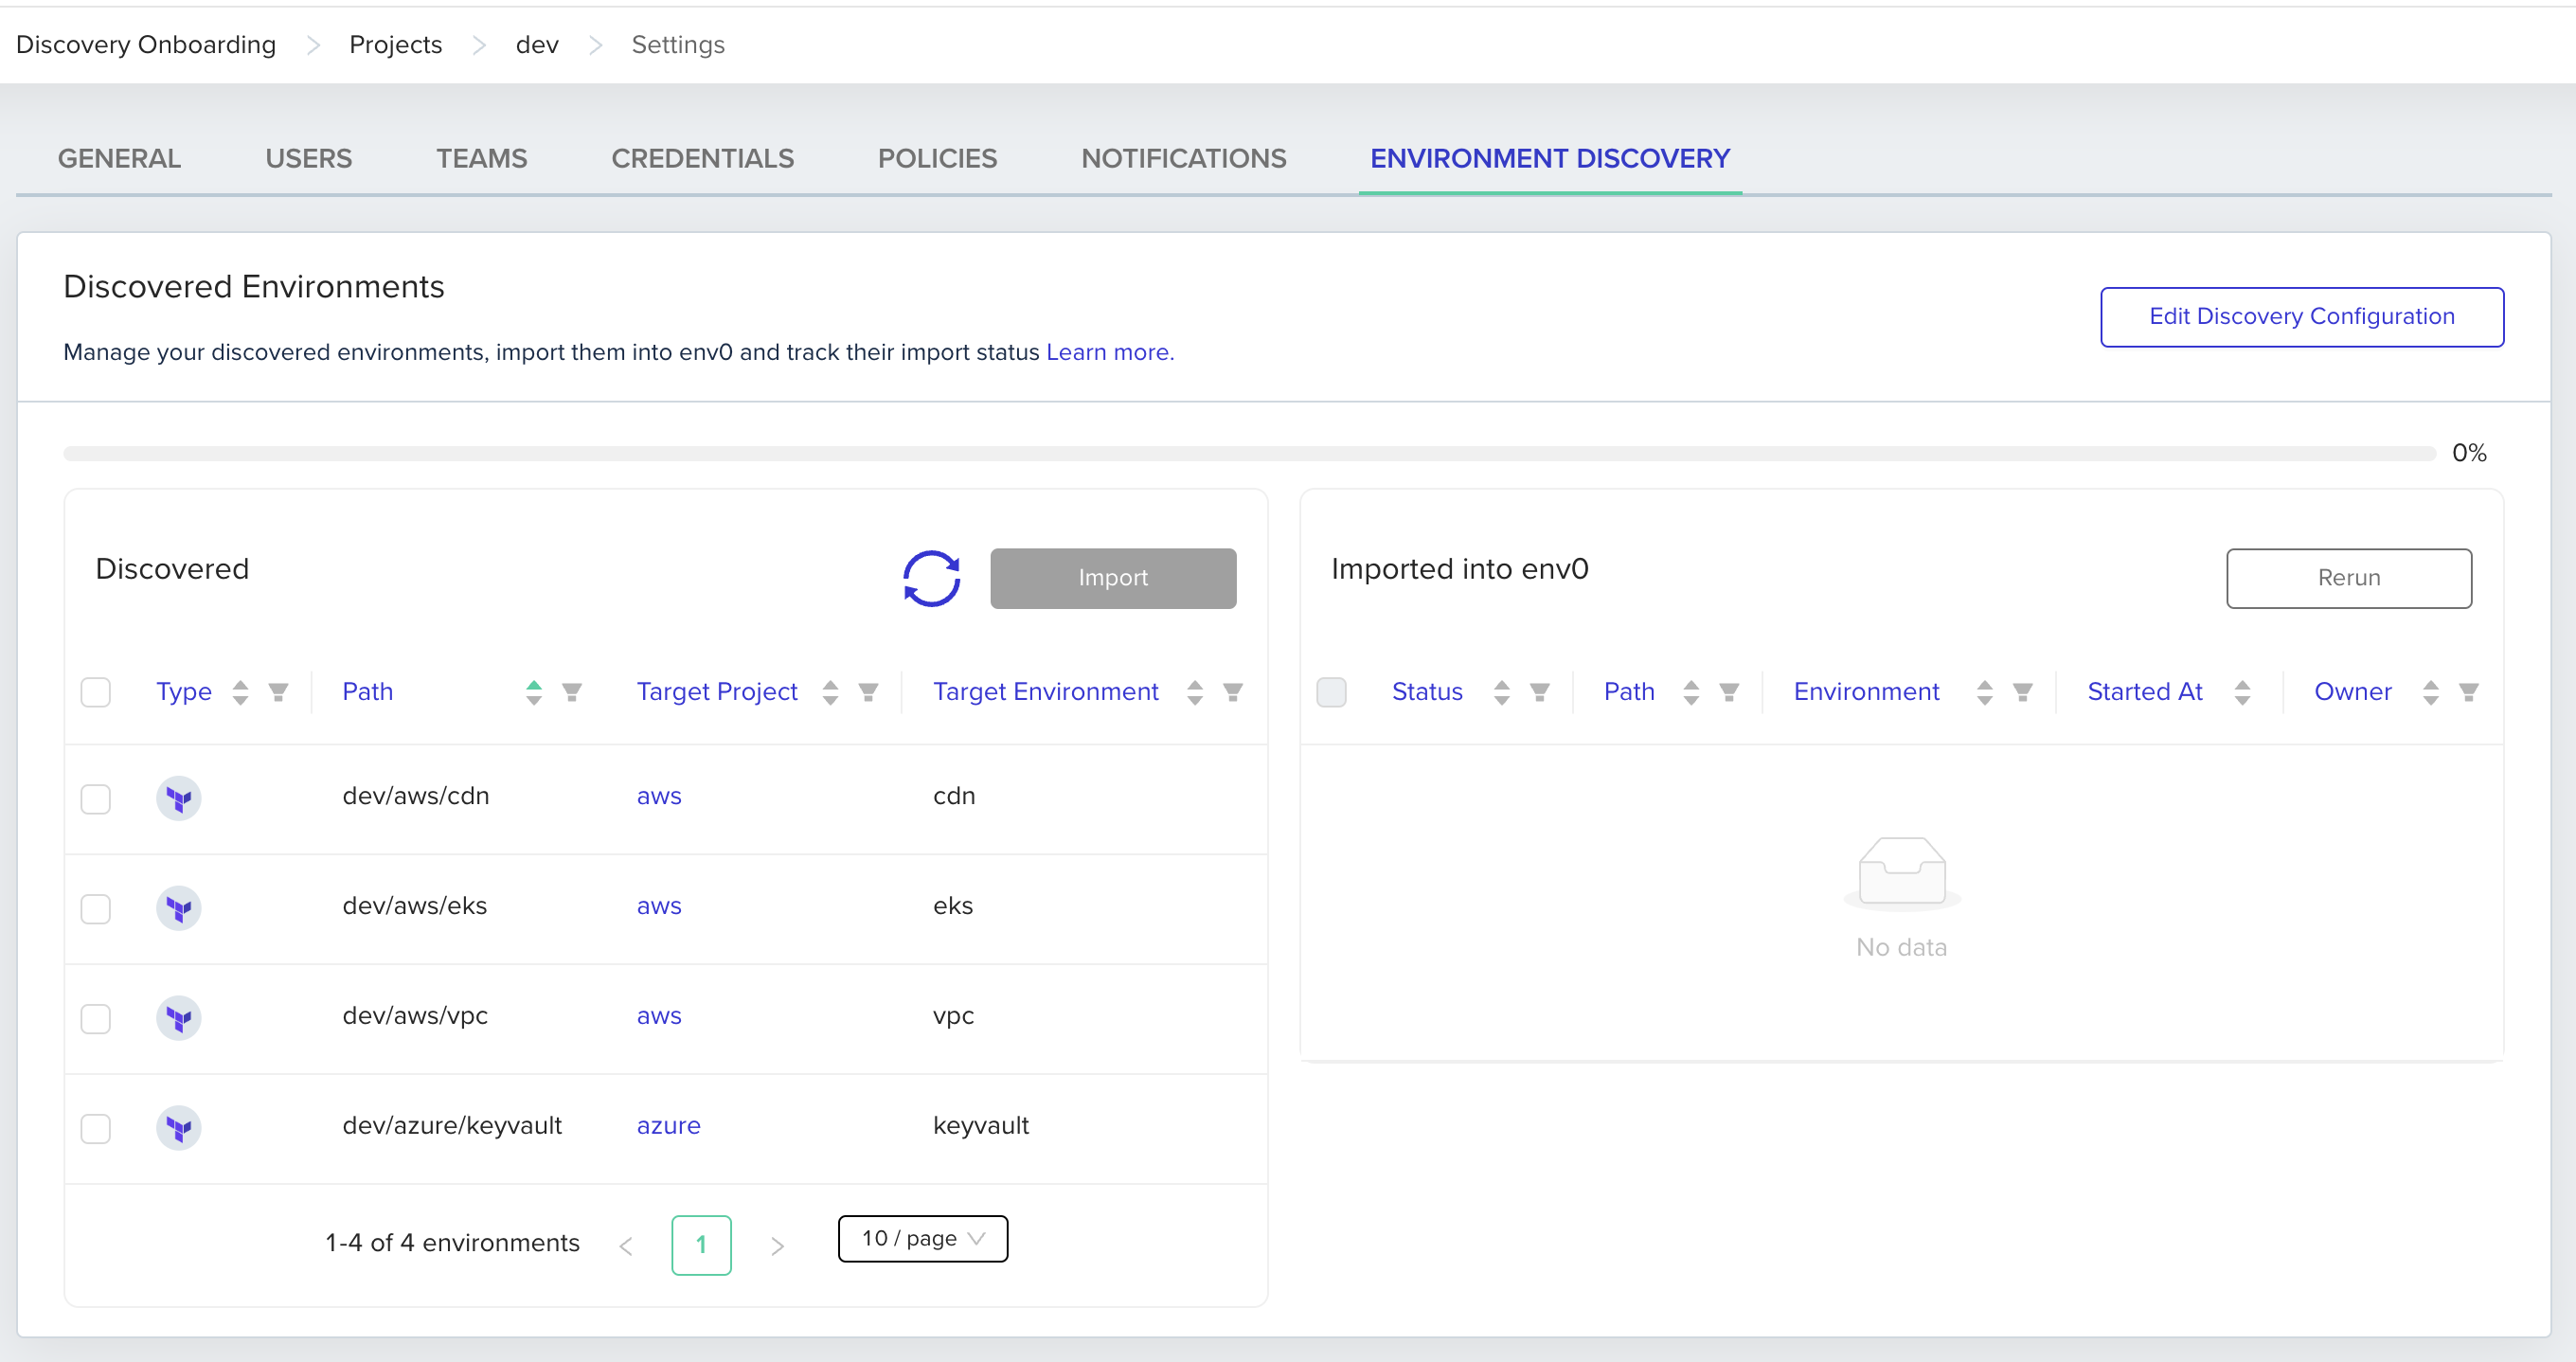Sort by the Path column in Discovered table
This screenshot has height=1362, width=2576.
tap(533, 692)
